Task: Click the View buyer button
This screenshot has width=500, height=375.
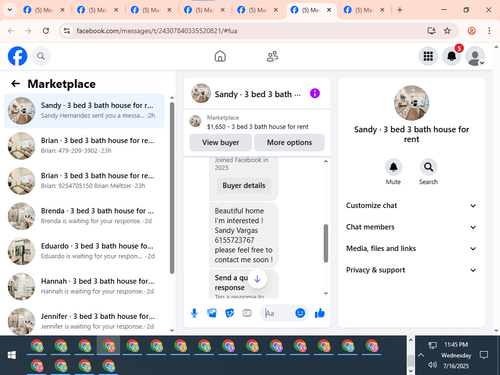Action: (x=220, y=142)
